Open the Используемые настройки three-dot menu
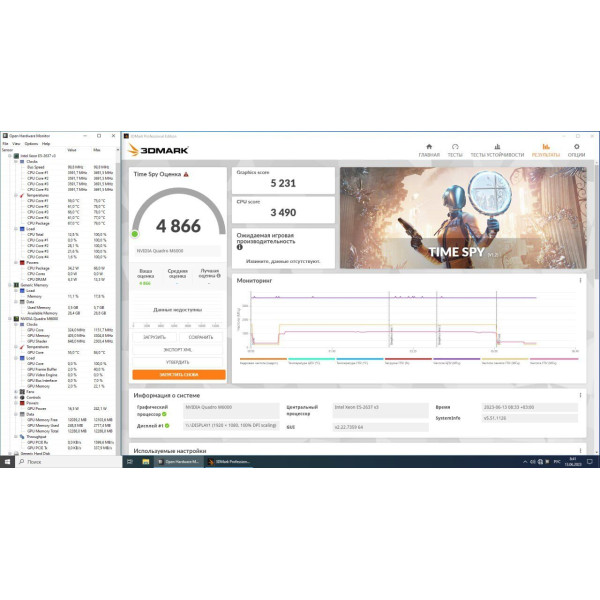Screen dimensions: 600x600 [580, 451]
